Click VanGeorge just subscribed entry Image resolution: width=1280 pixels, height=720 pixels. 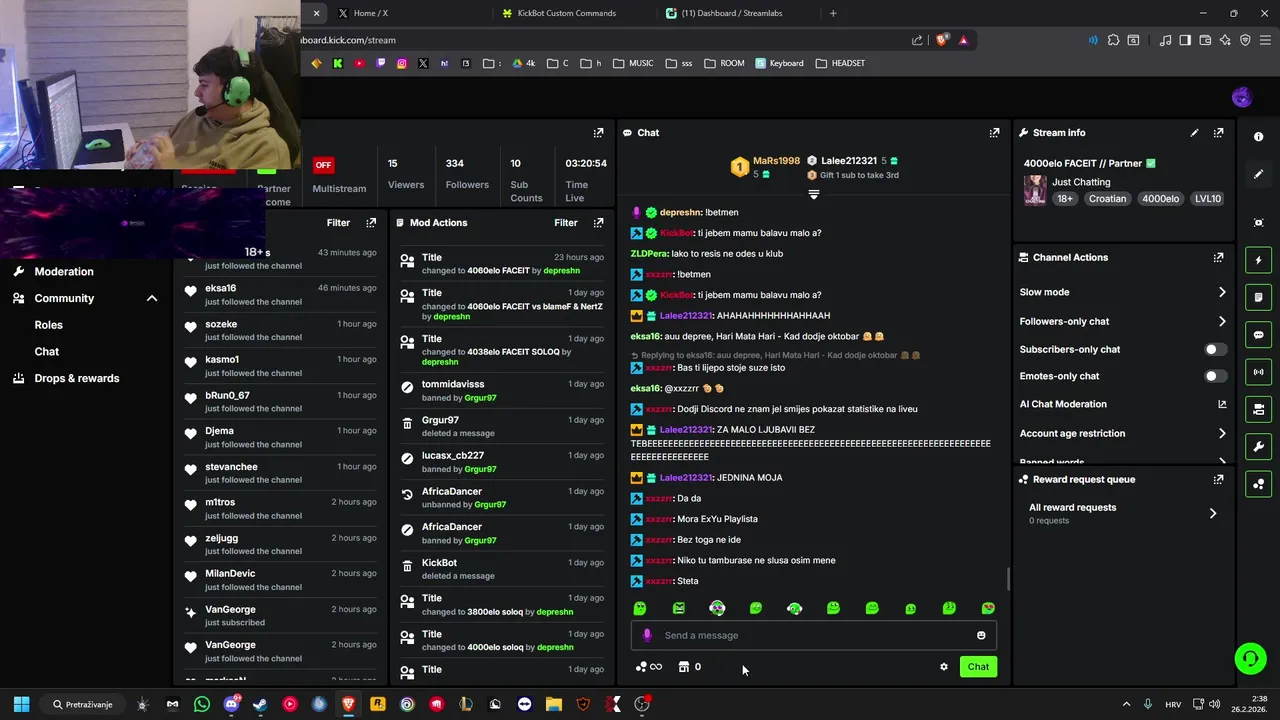[x=281, y=615]
